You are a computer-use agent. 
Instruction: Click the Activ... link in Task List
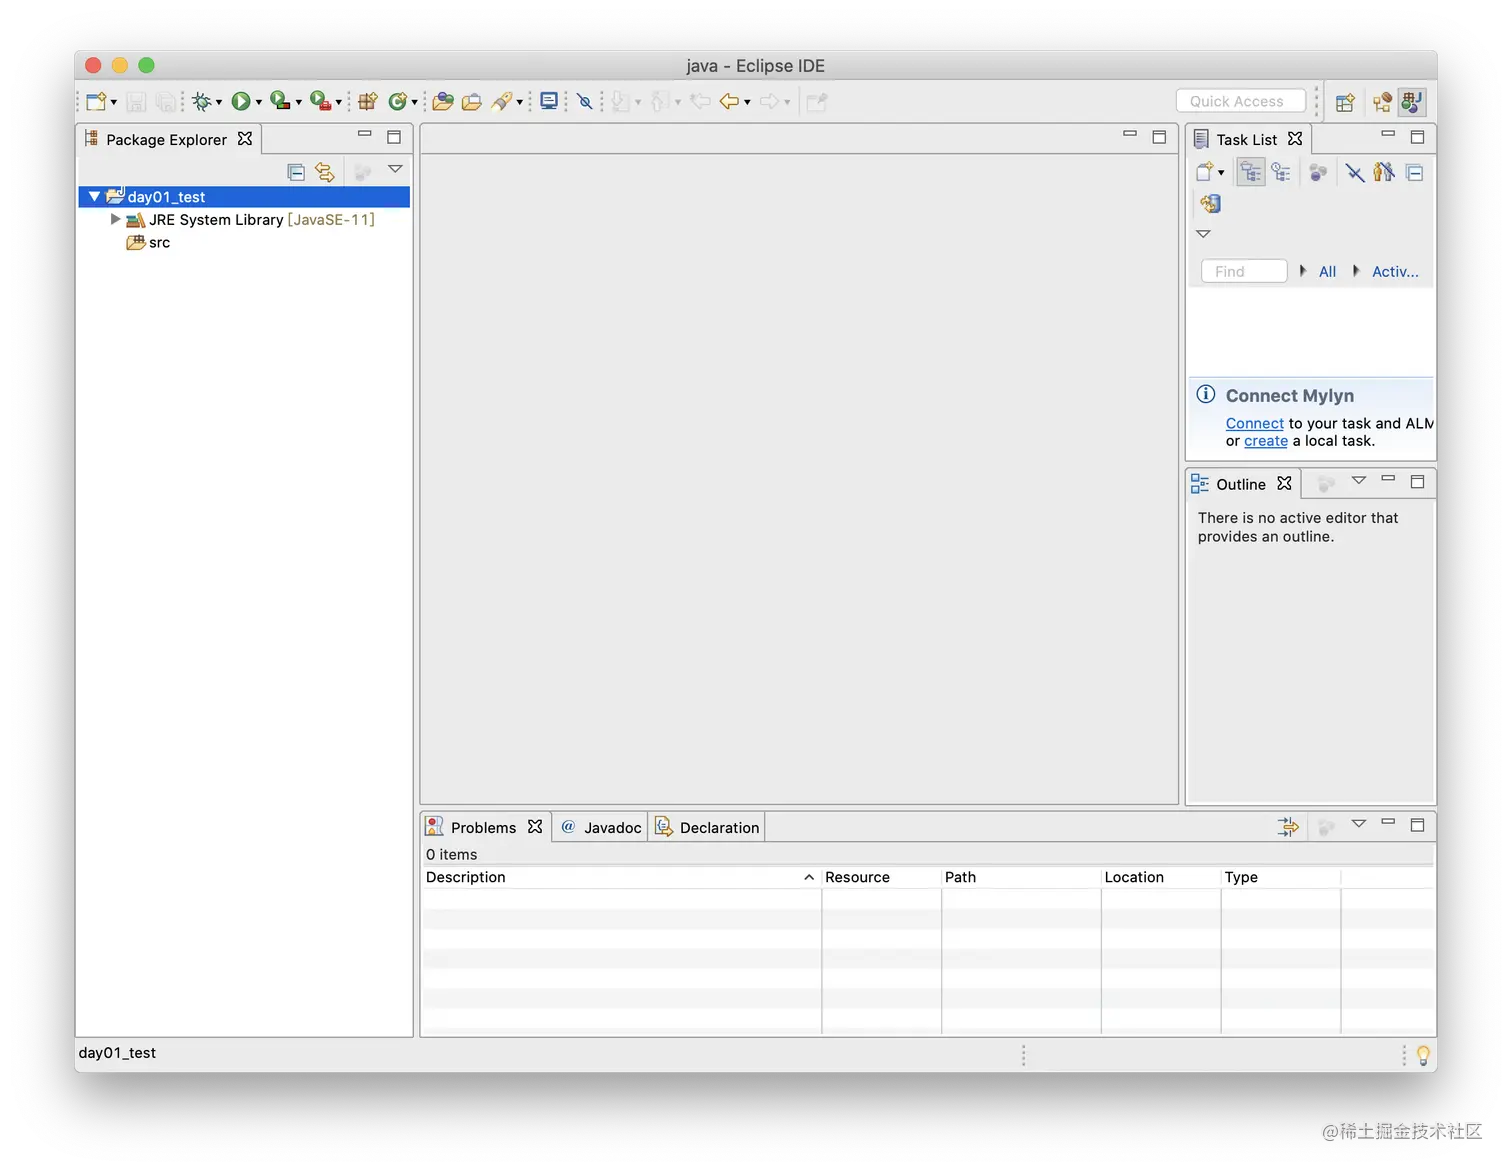1395,271
